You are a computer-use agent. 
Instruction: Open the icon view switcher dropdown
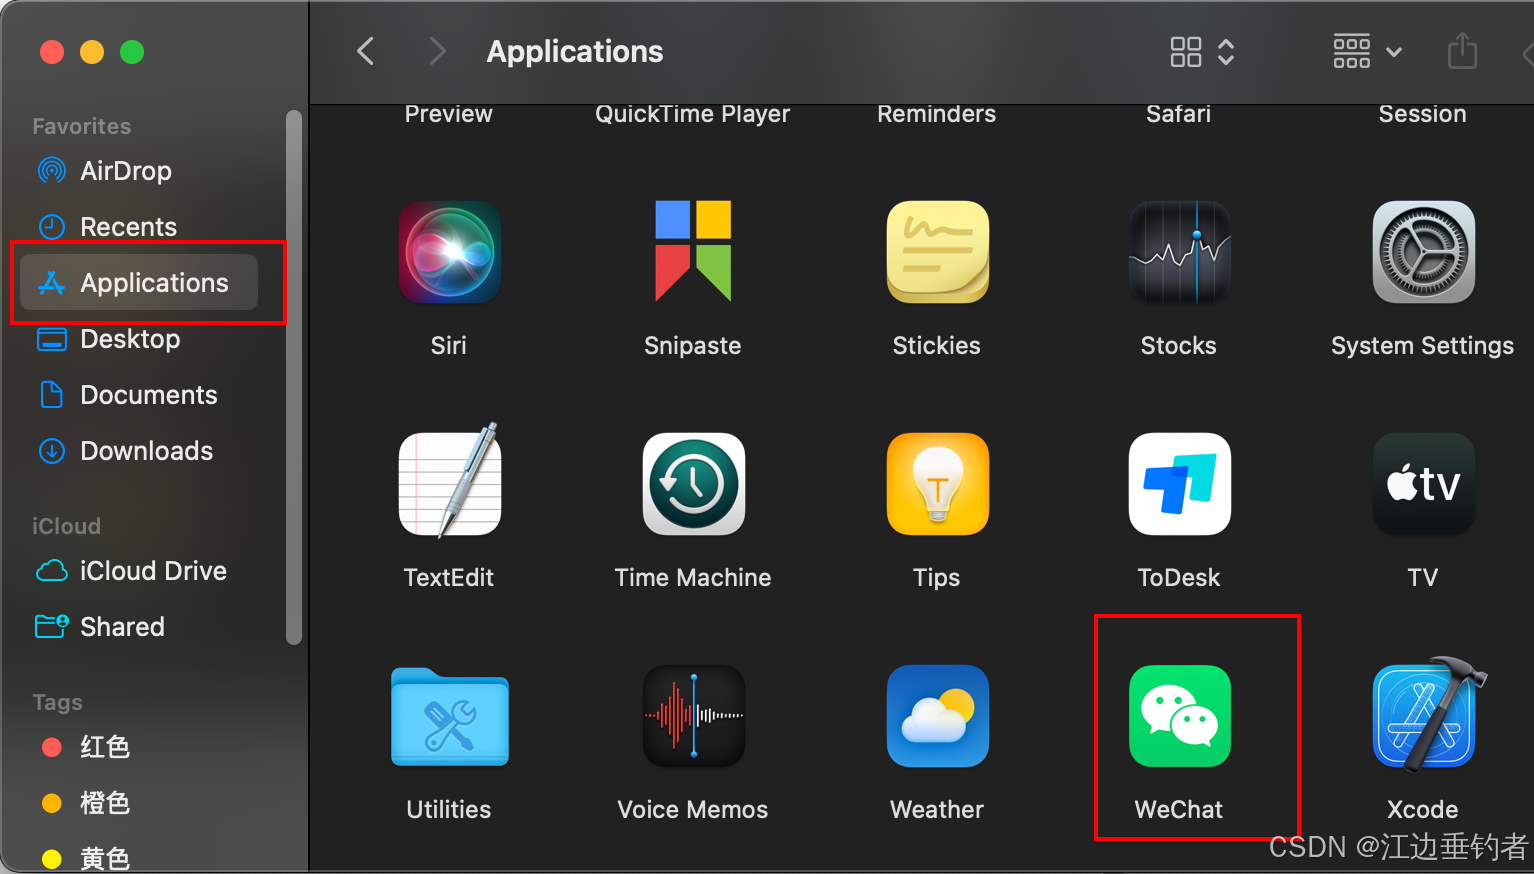[1203, 52]
